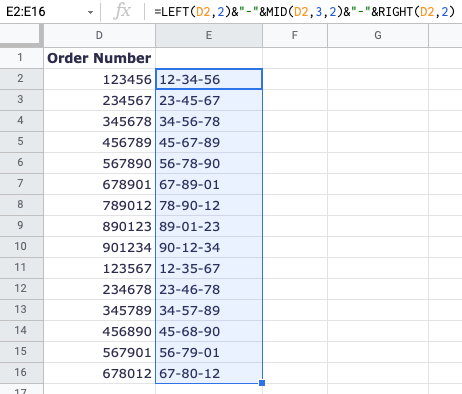Click cell showing 56-78-90

pos(209,163)
